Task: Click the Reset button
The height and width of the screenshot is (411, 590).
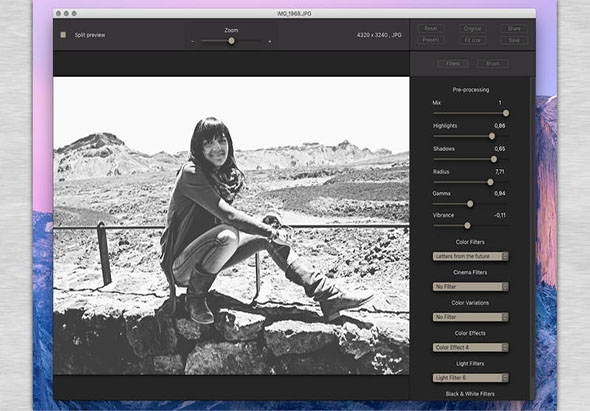Action: [x=431, y=29]
